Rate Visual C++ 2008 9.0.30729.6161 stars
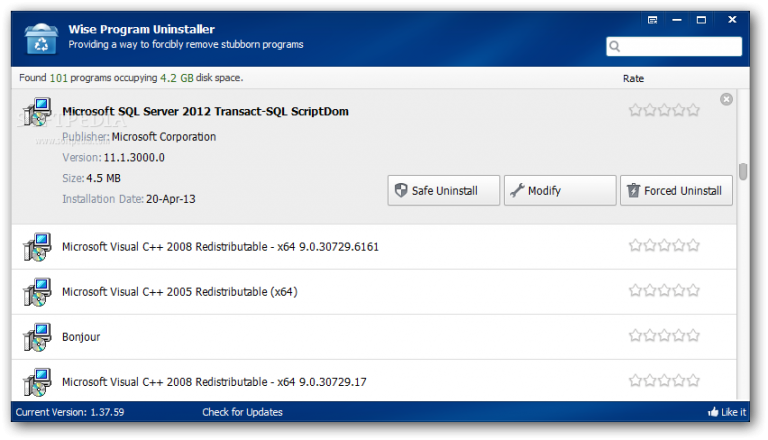The width and height of the screenshot is (768, 440). point(664,245)
